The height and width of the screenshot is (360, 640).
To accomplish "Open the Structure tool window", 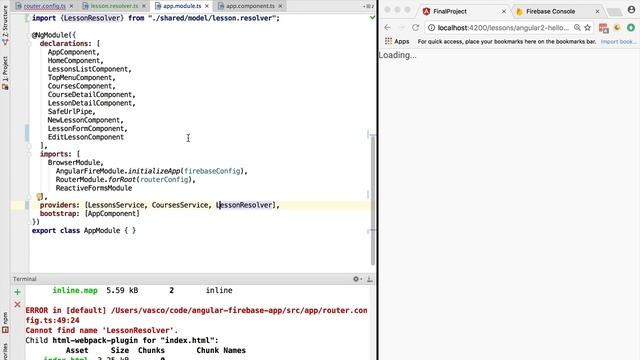I will [5, 24].
